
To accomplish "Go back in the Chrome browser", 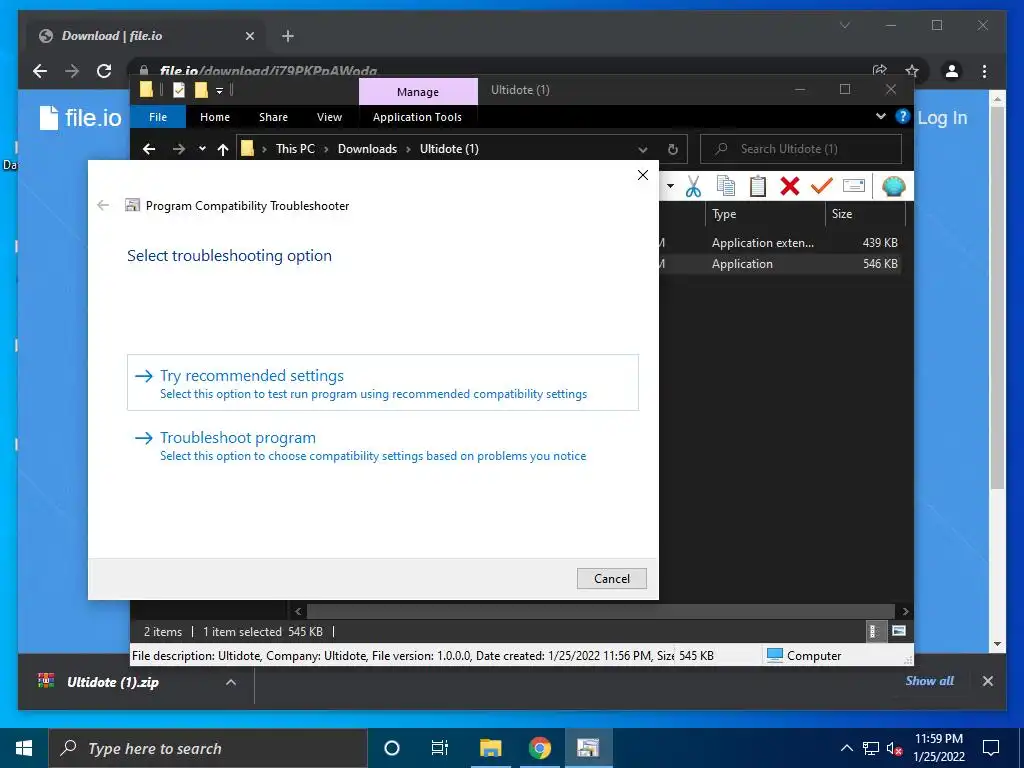I will pyautogui.click(x=40, y=71).
